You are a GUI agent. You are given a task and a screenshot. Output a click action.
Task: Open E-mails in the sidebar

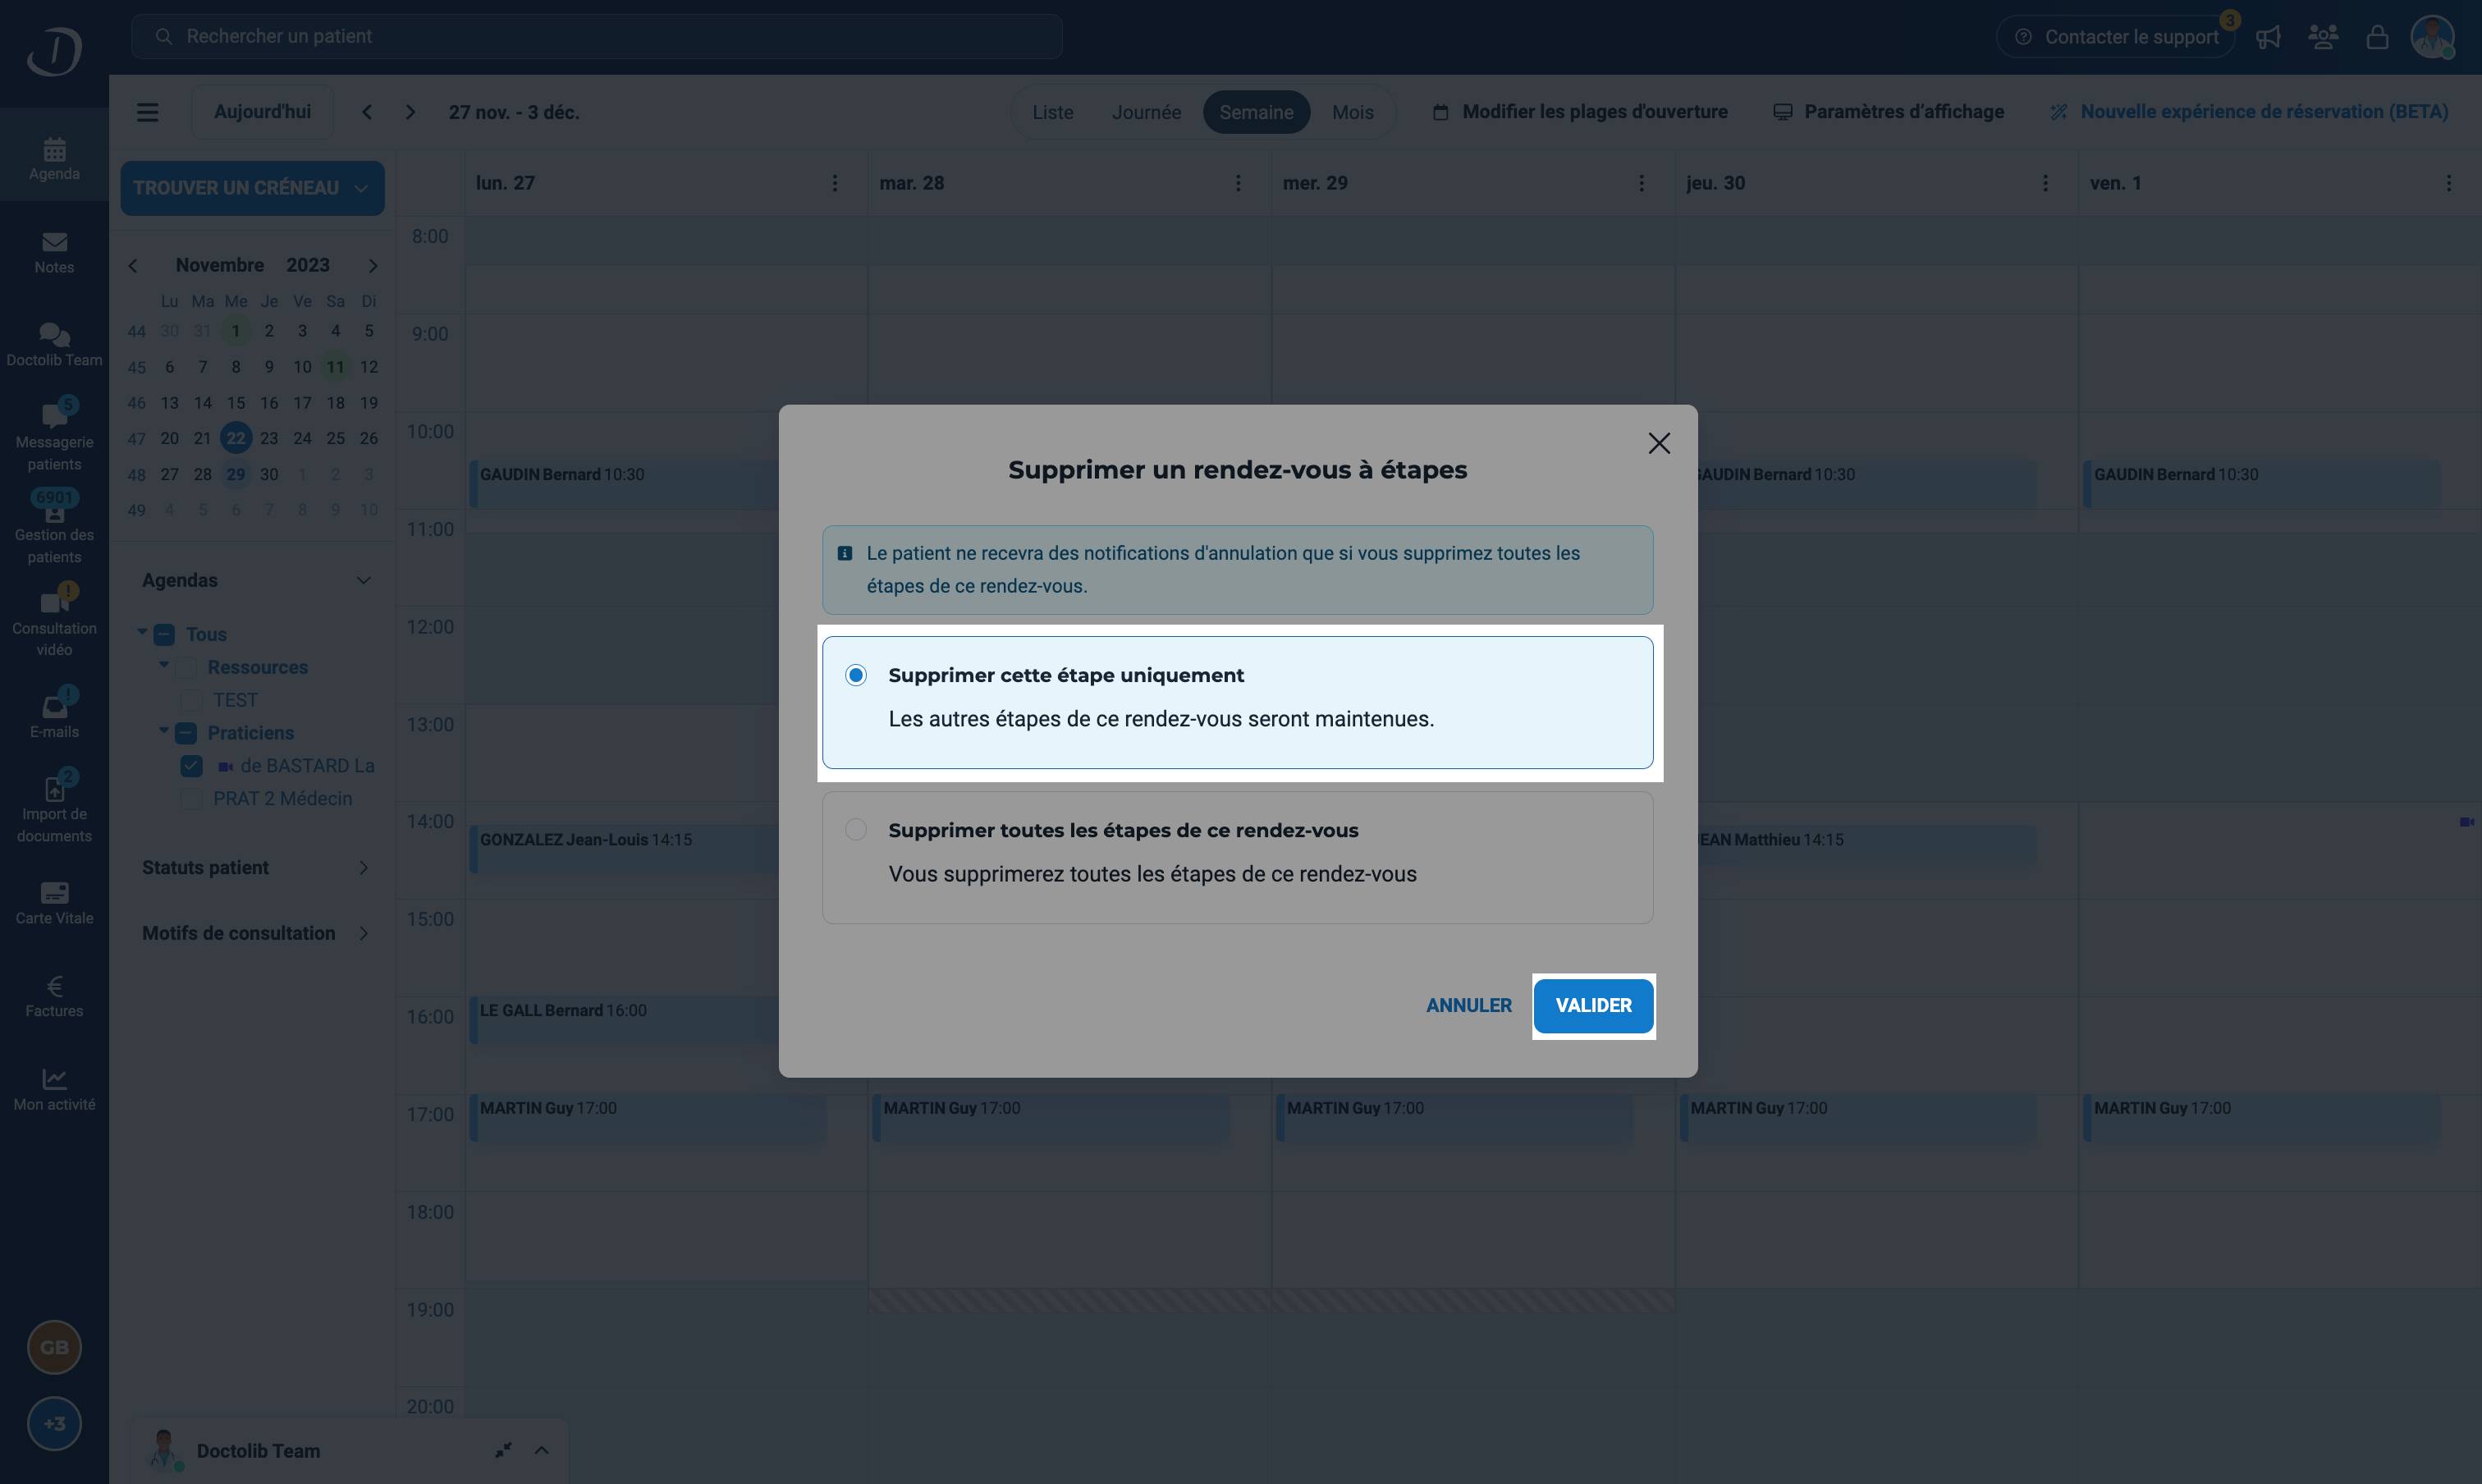pyautogui.click(x=54, y=715)
